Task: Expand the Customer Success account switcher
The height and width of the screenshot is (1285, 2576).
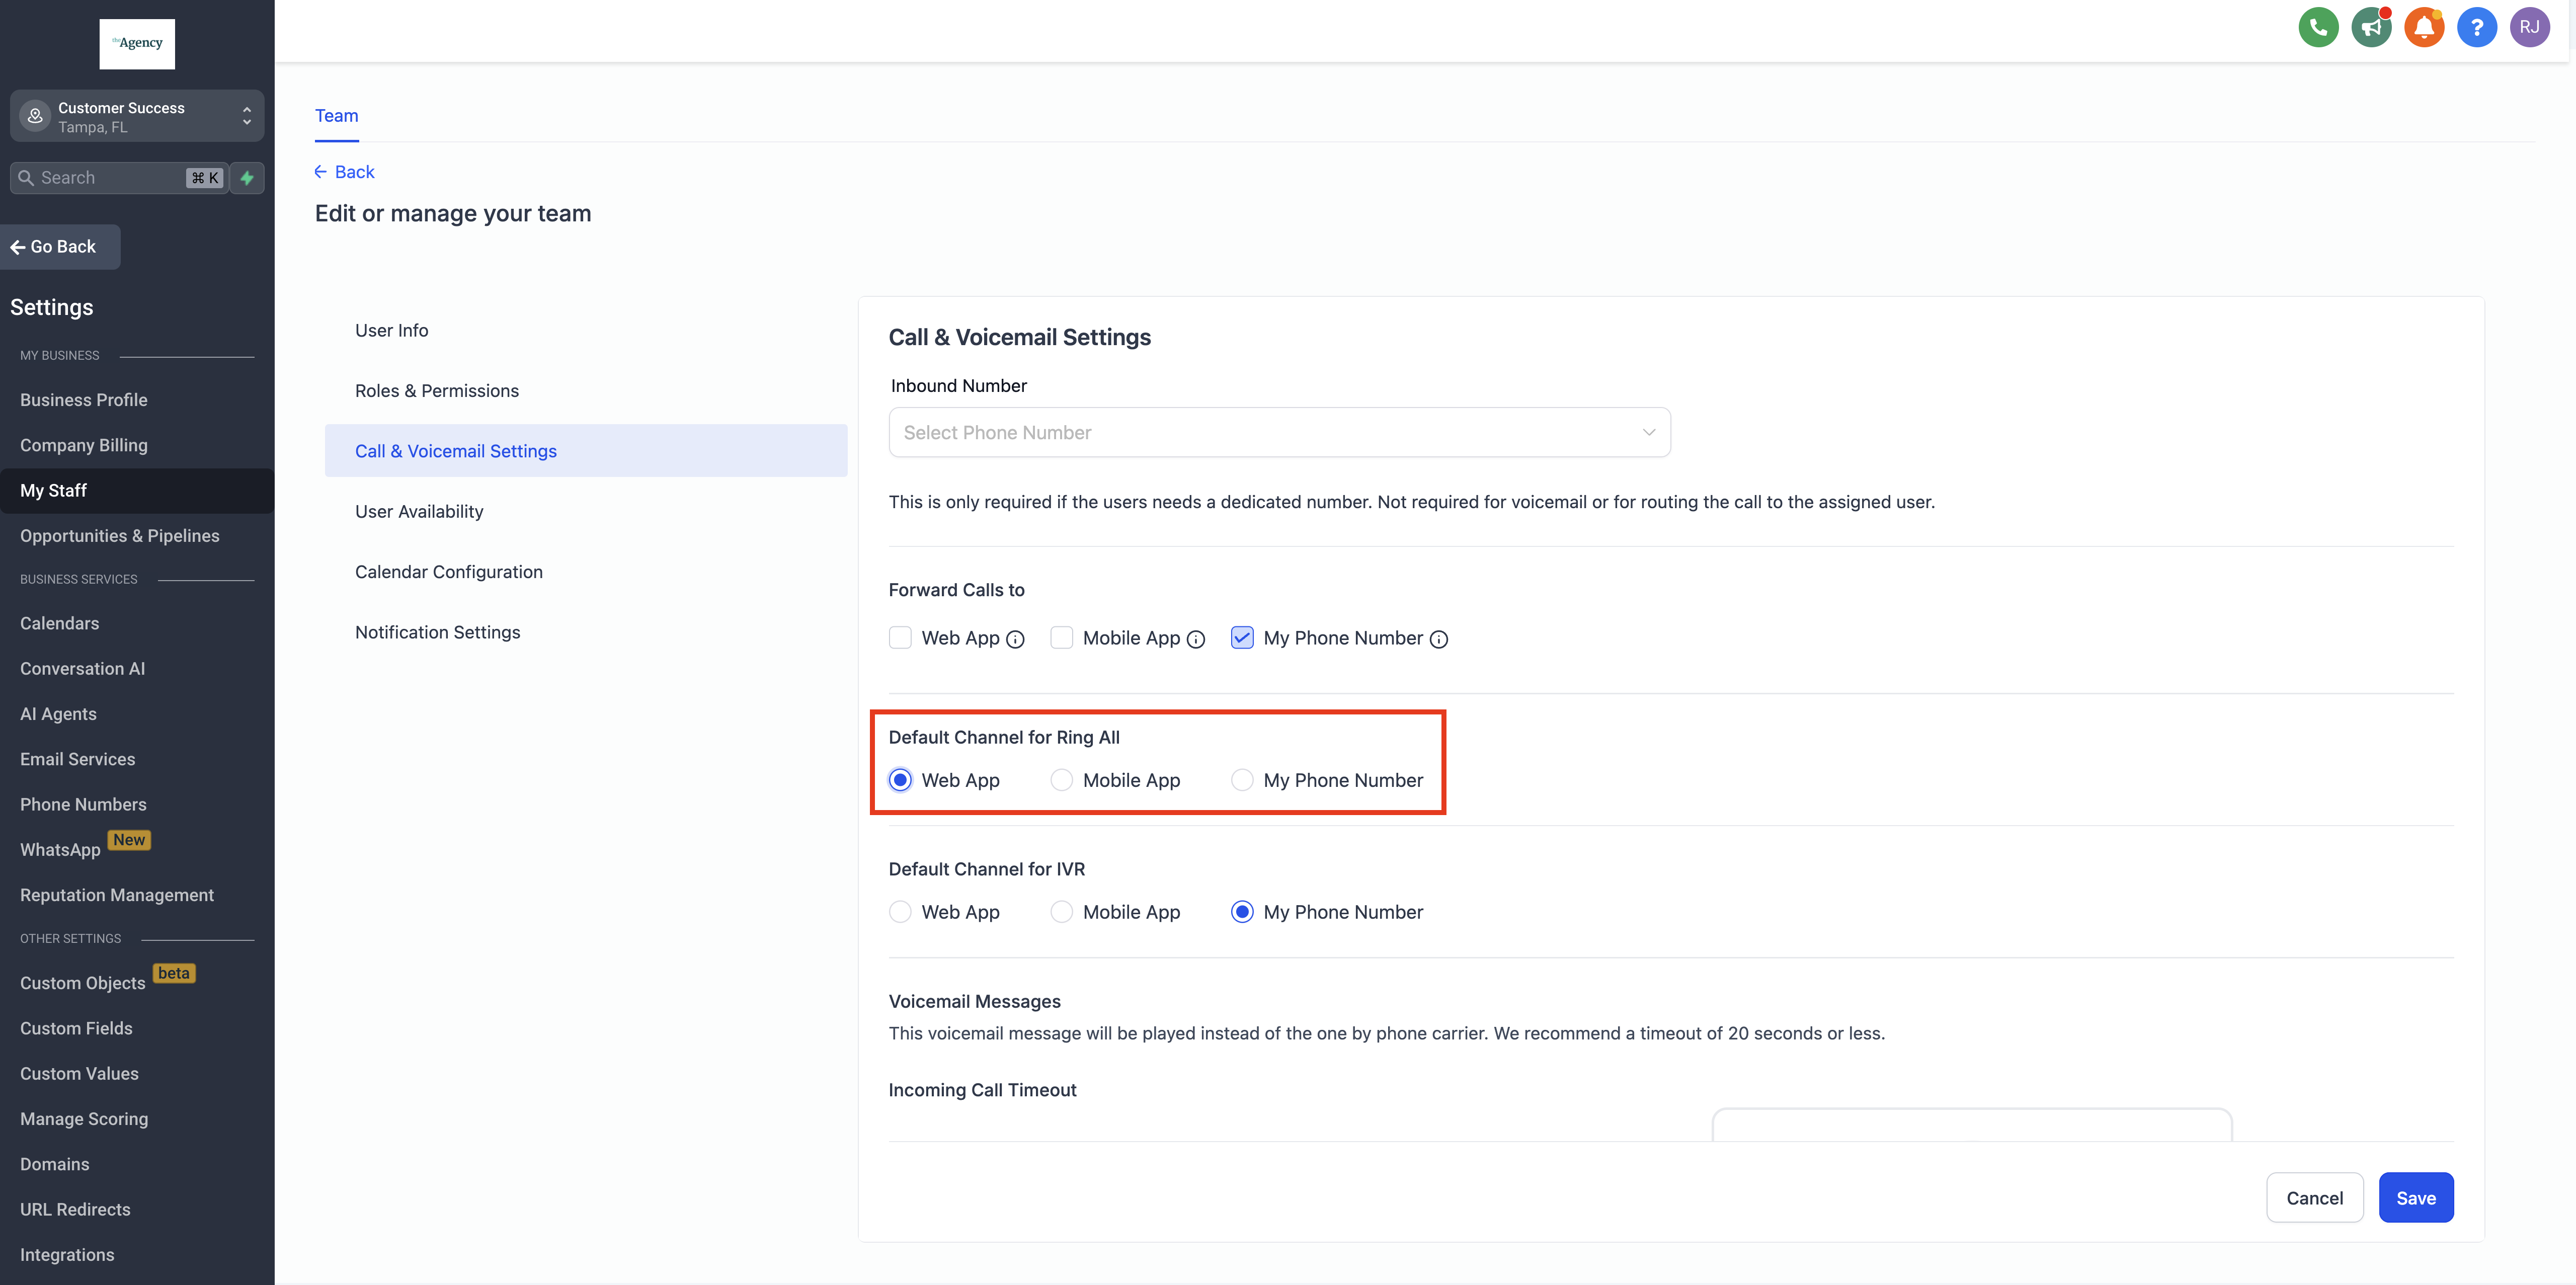Action: pos(137,117)
